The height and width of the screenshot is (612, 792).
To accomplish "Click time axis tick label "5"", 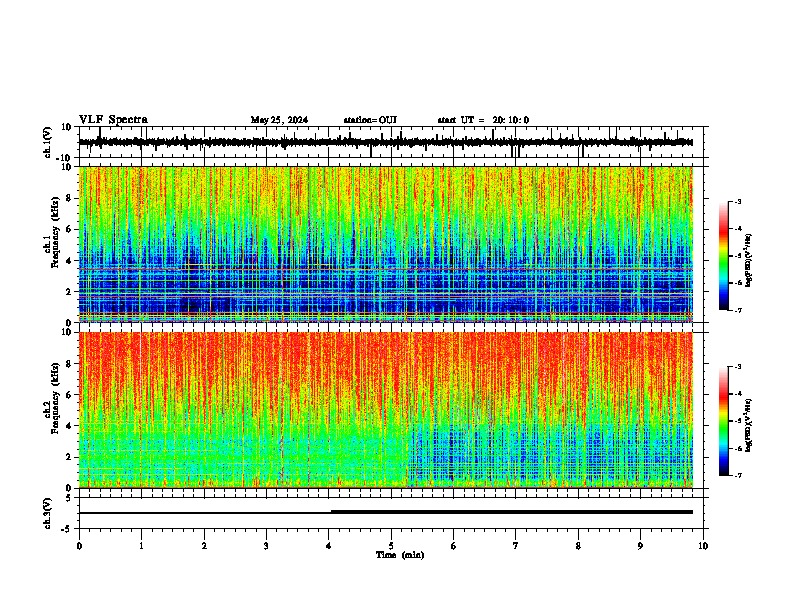I will pyautogui.click(x=391, y=546).
